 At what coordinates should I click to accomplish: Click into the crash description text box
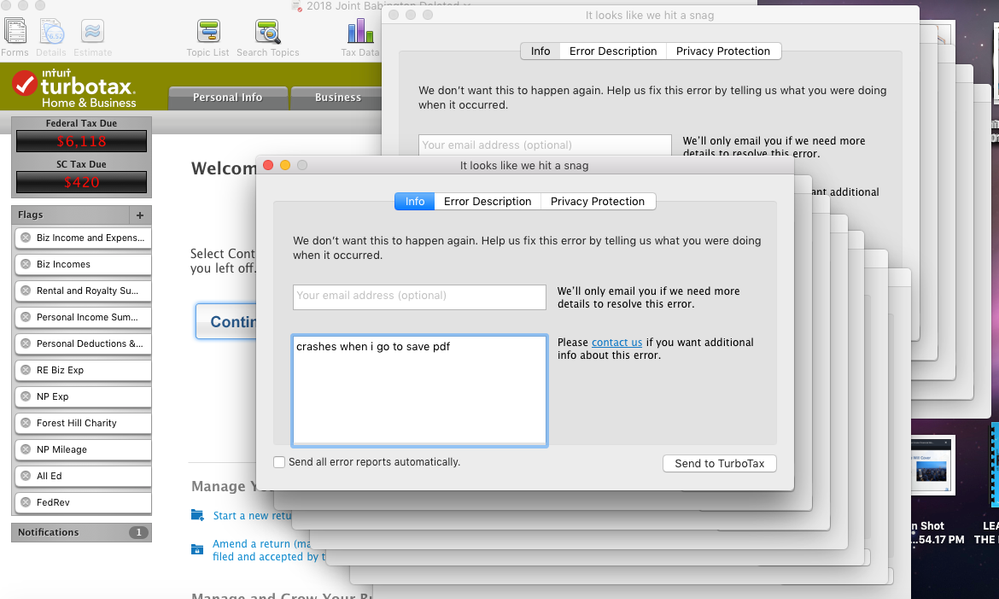pyautogui.click(x=419, y=390)
